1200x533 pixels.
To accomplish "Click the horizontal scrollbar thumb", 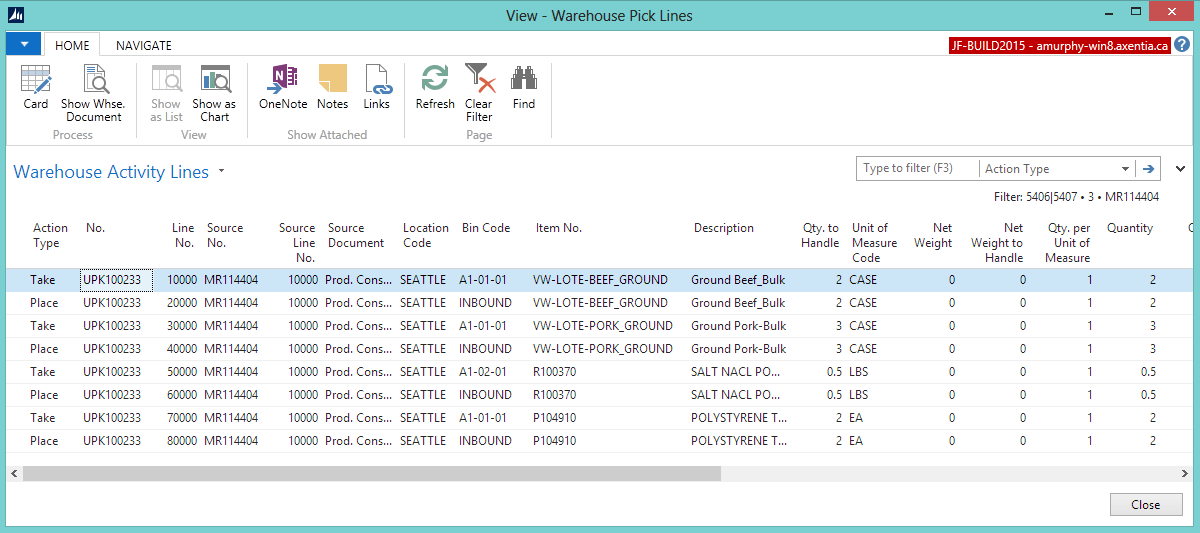I will tap(370, 473).
